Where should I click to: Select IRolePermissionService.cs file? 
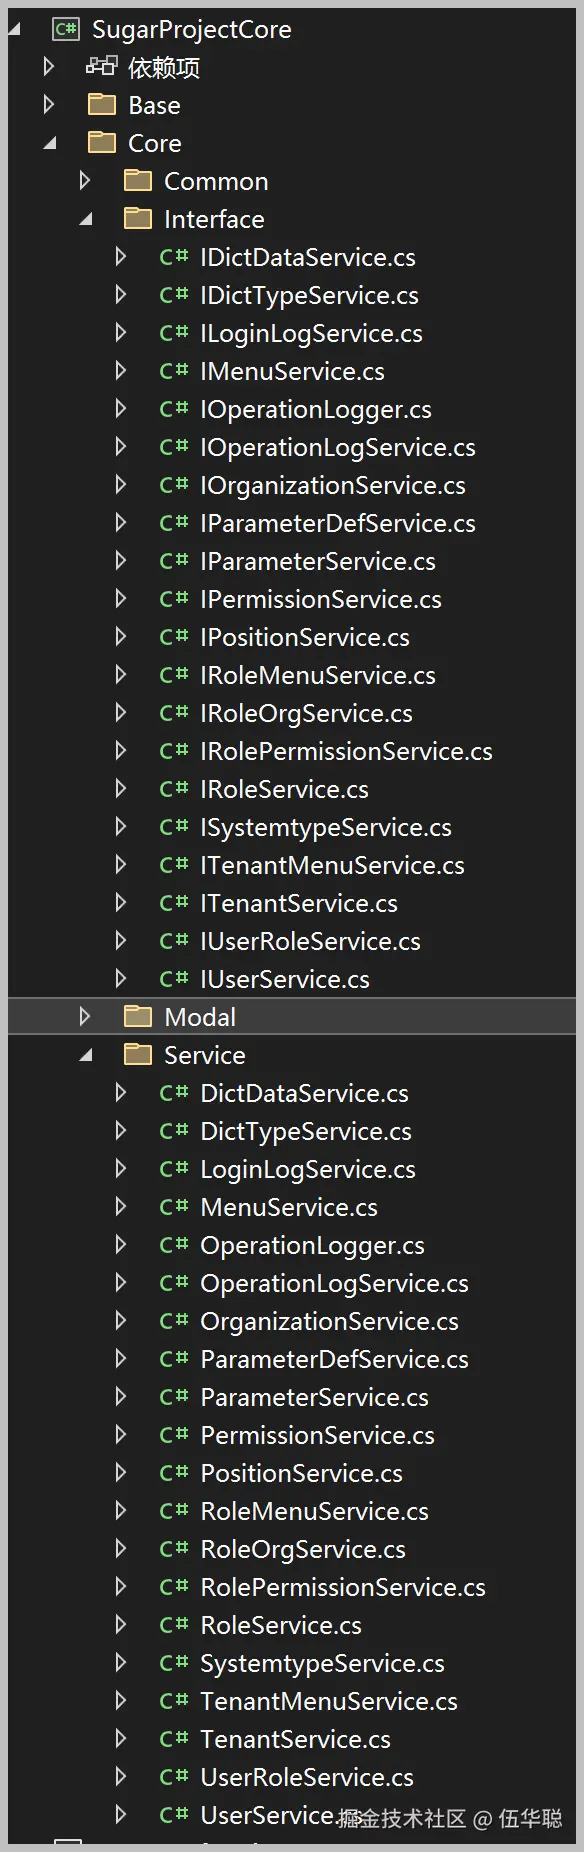click(x=346, y=751)
